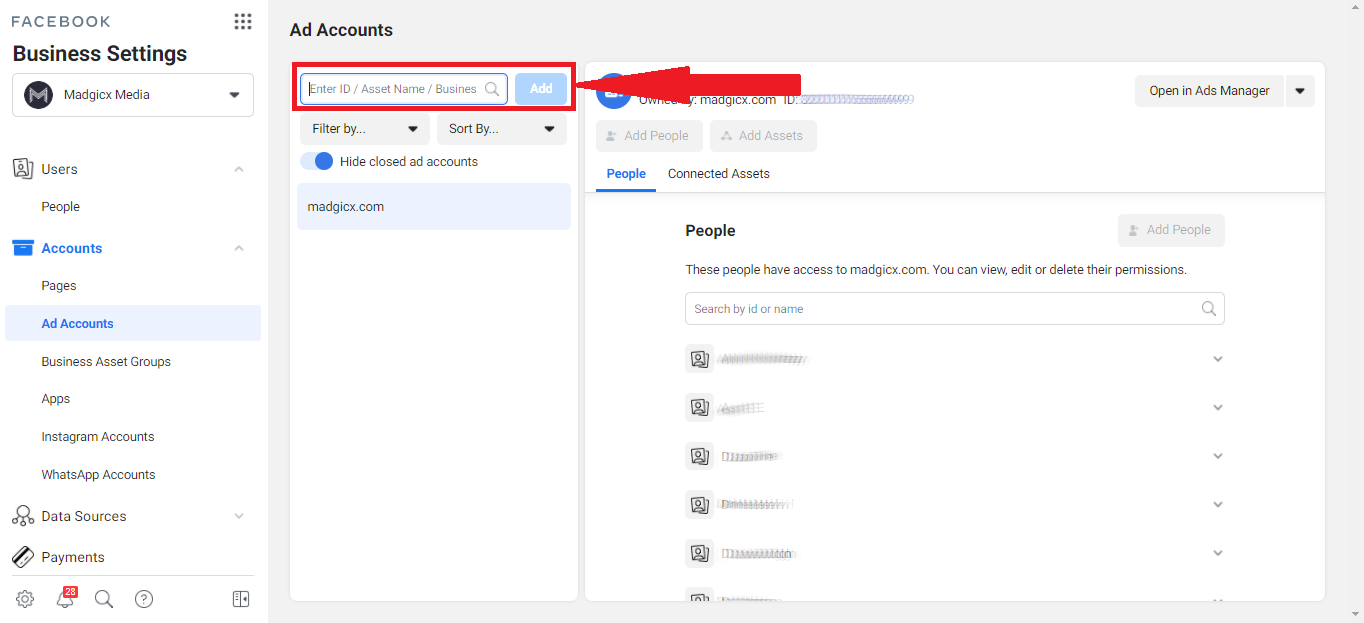
Task: Collapse the Accounts section chevron
Action: click(x=239, y=248)
